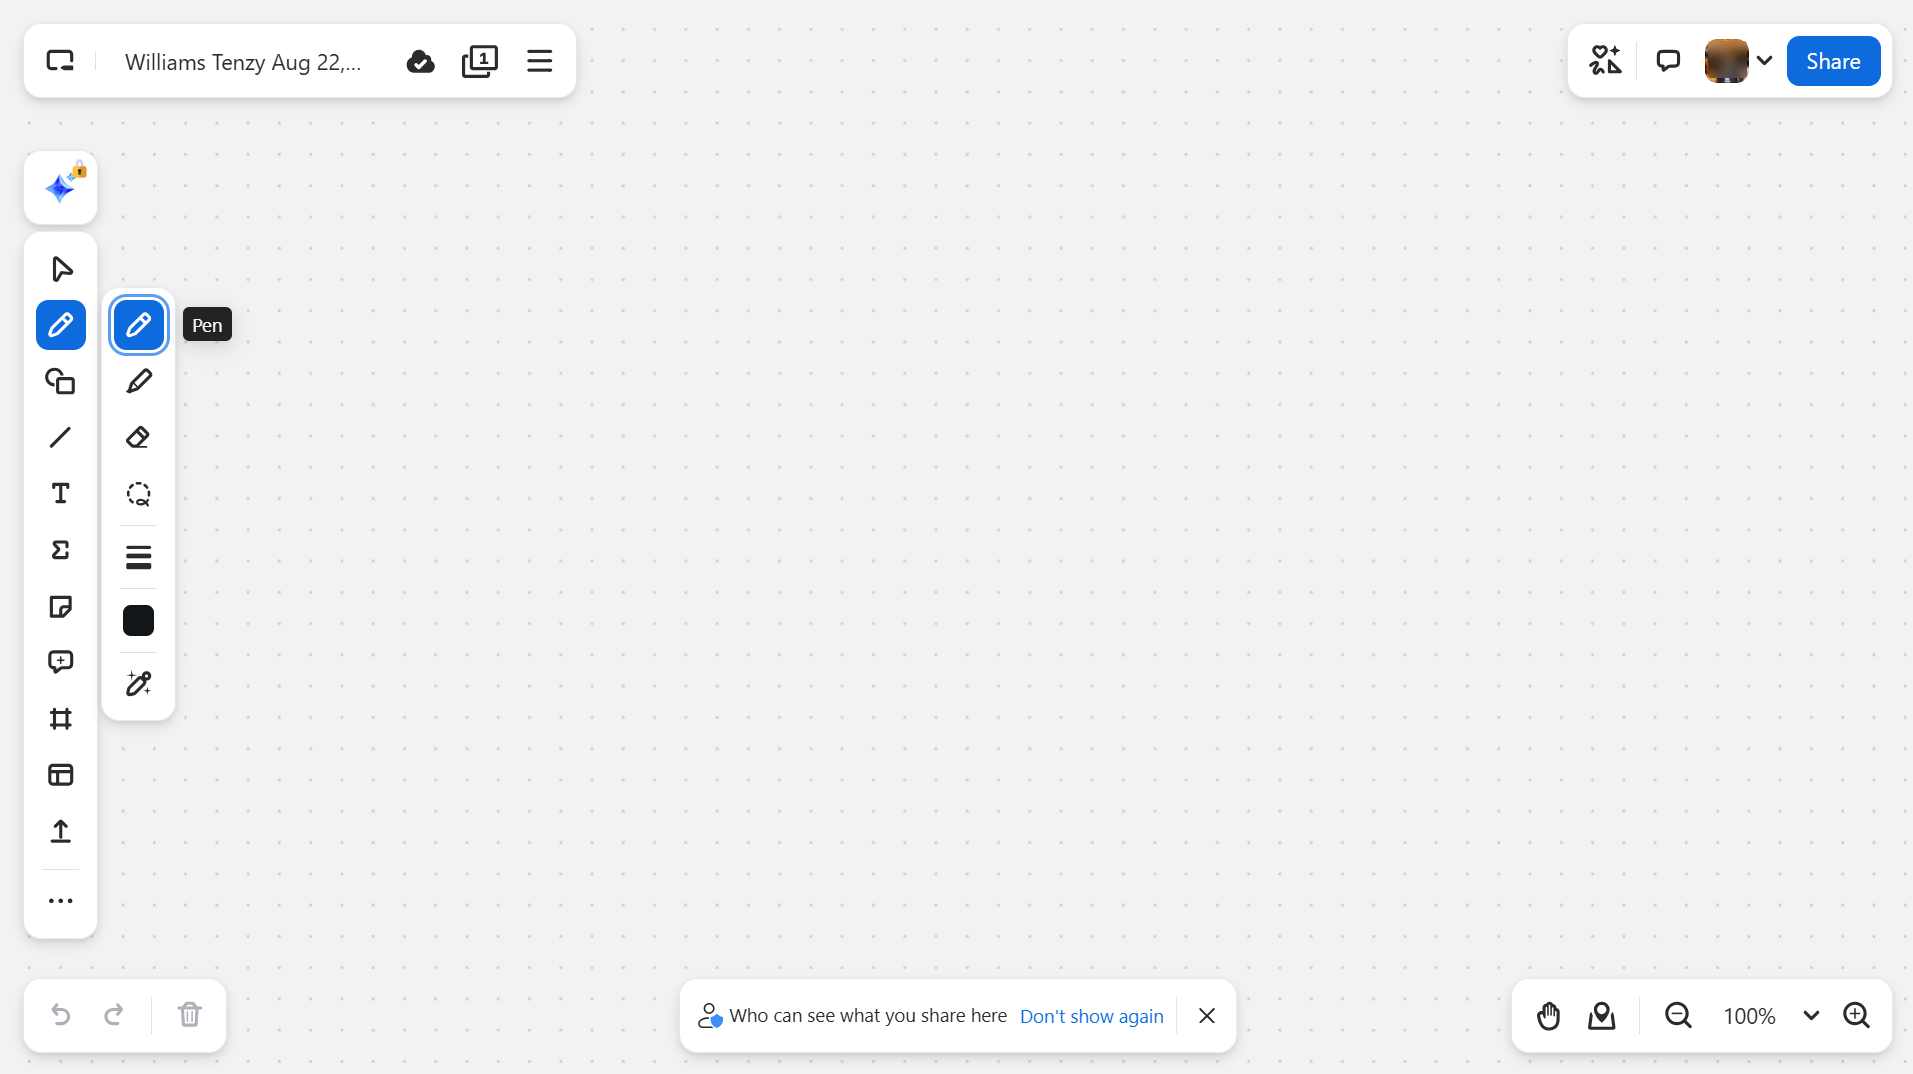Open the zoom percentage dropdown
The height and width of the screenshot is (1074, 1913).
(x=1810, y=1015)
